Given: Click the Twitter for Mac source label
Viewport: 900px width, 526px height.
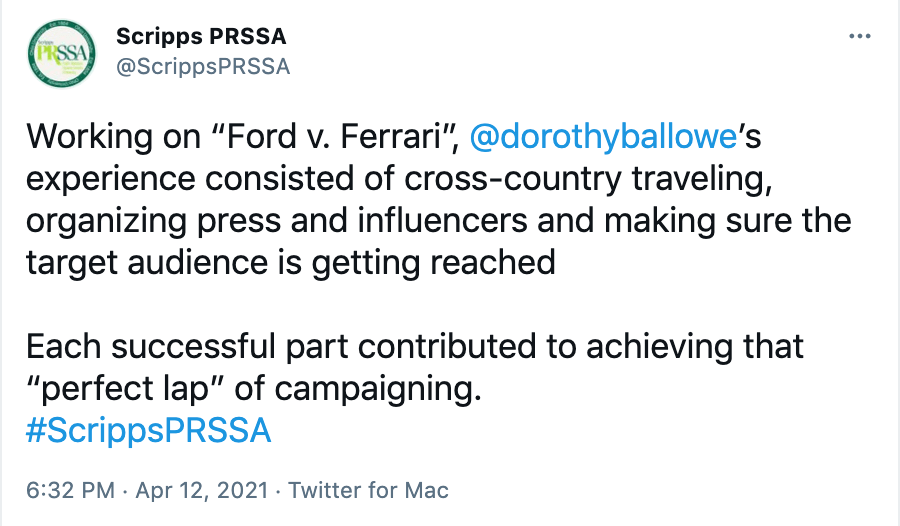Looking at the screenshot, I should 368,490.
